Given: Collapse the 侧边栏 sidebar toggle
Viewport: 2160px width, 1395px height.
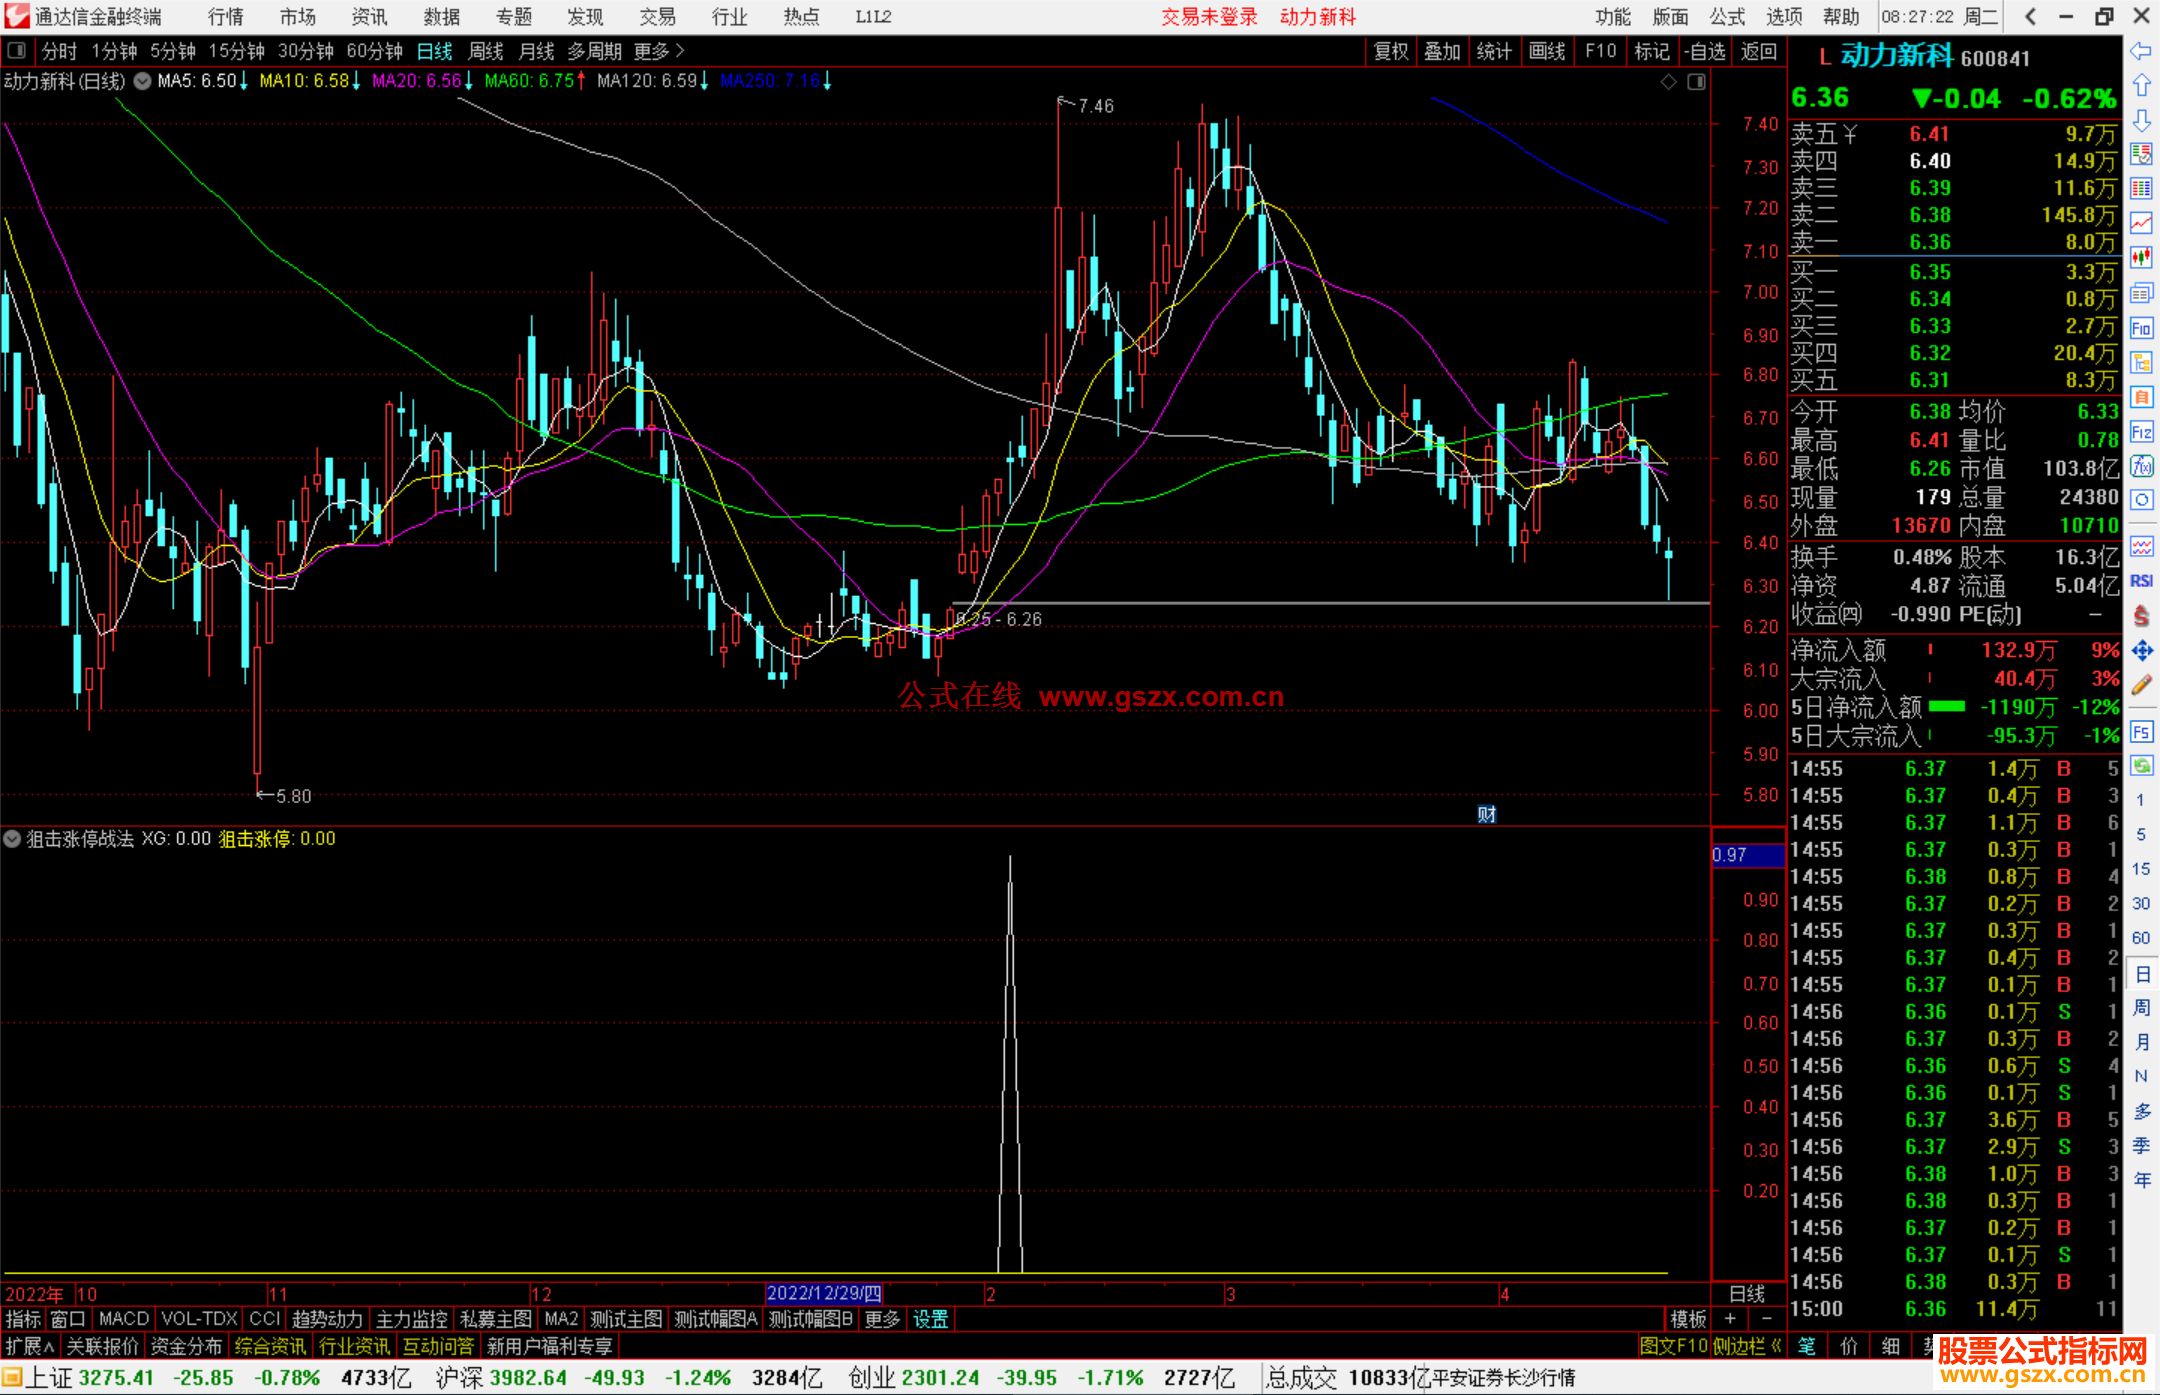Looking at the screenshot, I should [x=1746, y=1346].
